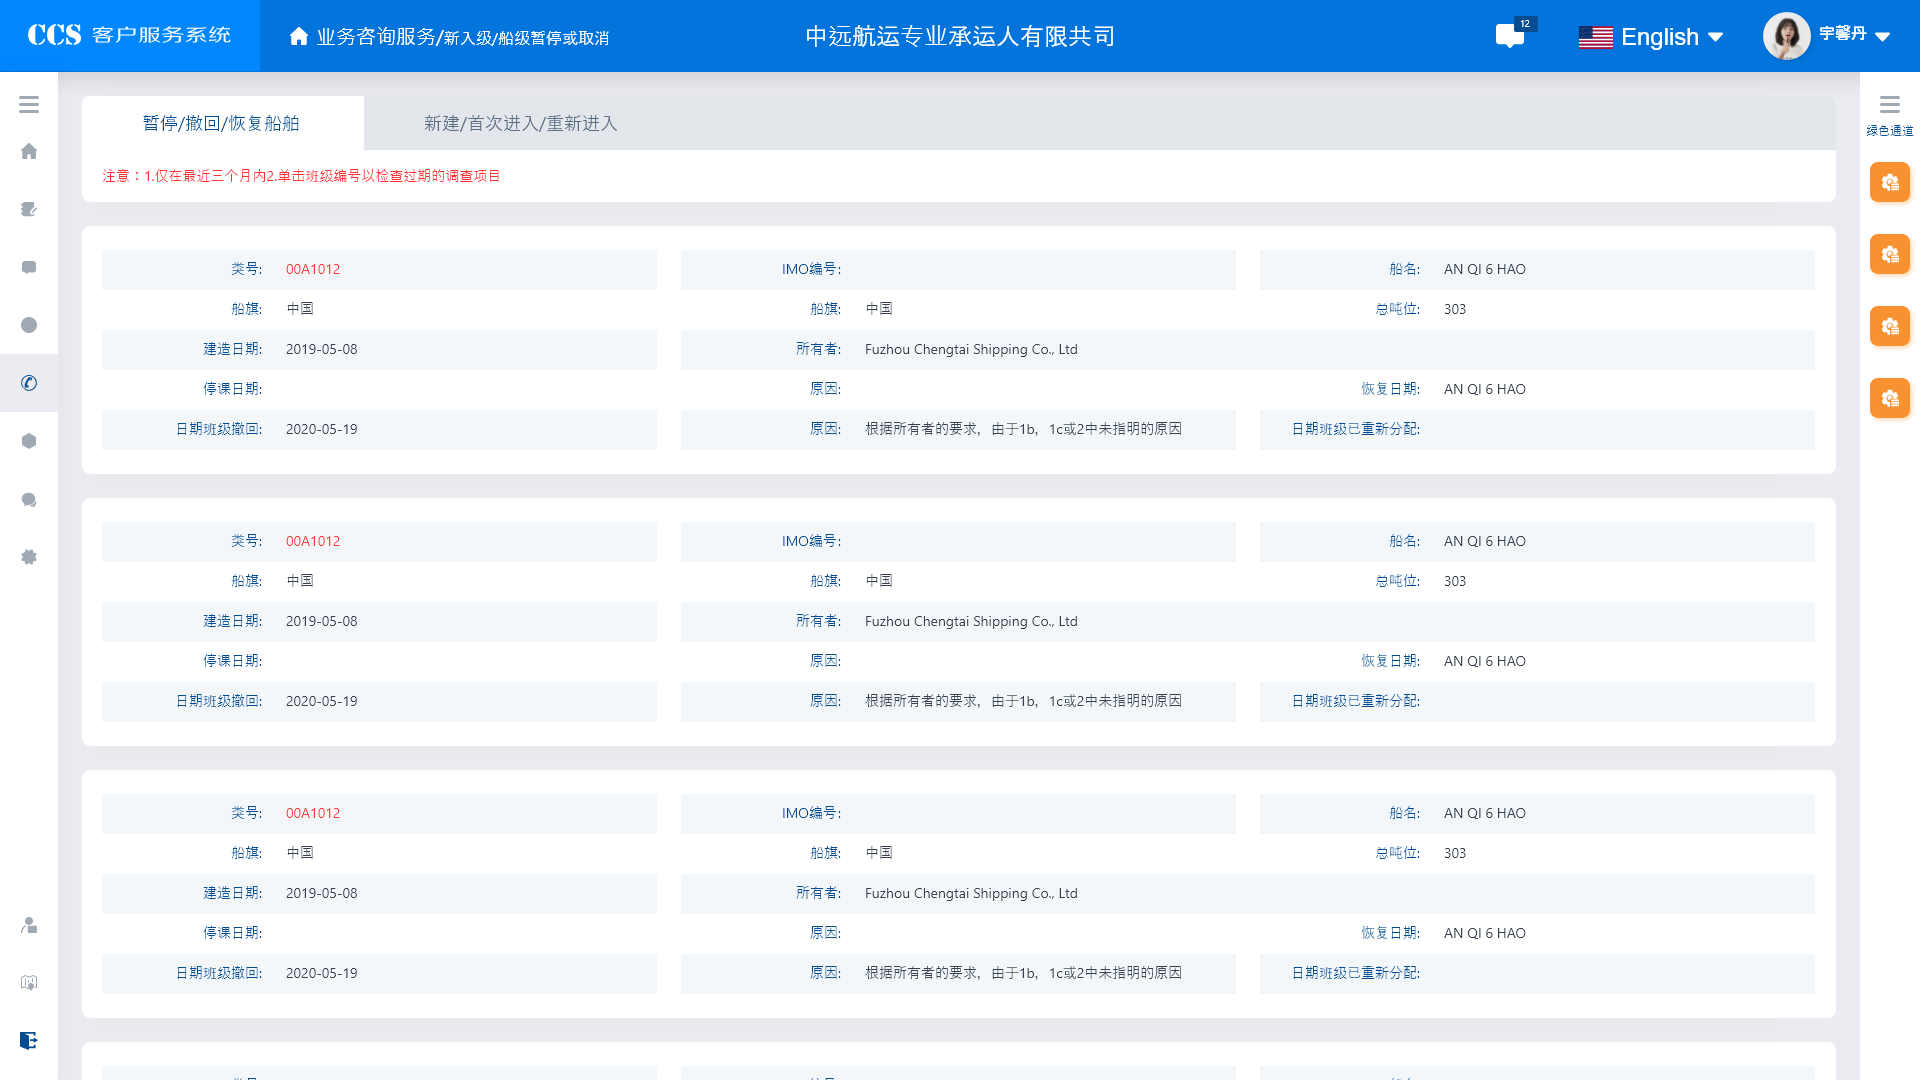Screen dimensions: 1920x1080
Task: Select the 暂停/撤回/恢复船舶 tab
Action: pos(221,123)
